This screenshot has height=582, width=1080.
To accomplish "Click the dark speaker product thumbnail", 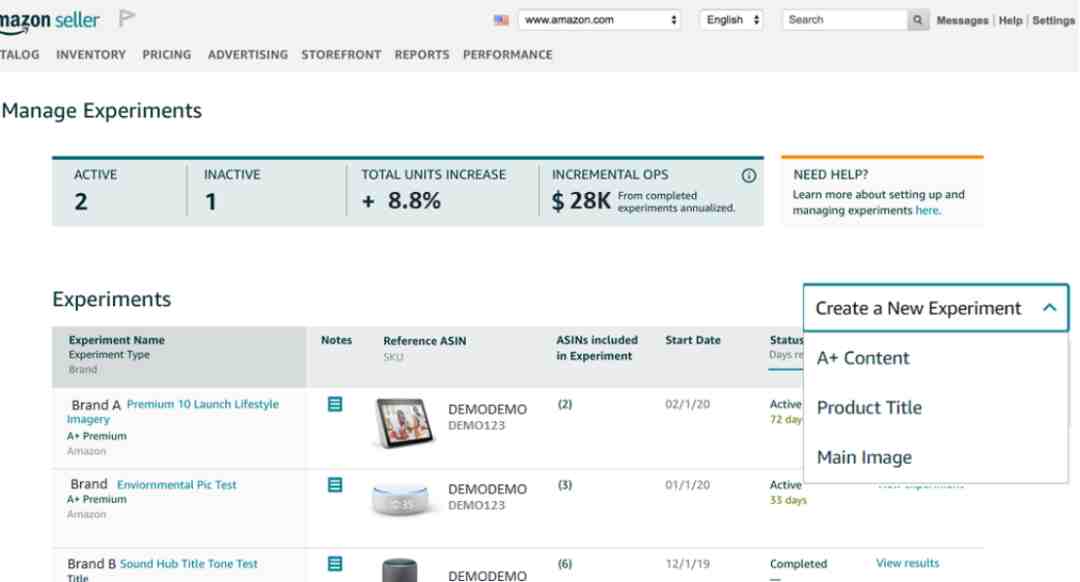I will pyautogui.click(x=399, y=570).
